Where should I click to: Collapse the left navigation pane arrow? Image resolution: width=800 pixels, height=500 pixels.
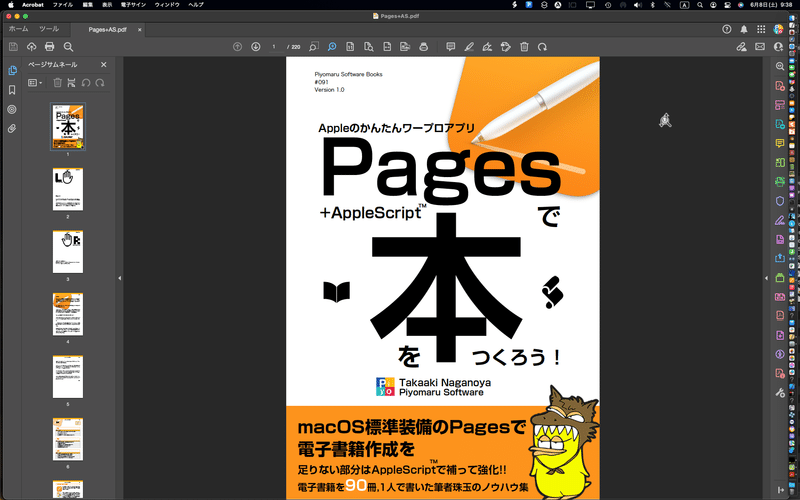[119, 278]
